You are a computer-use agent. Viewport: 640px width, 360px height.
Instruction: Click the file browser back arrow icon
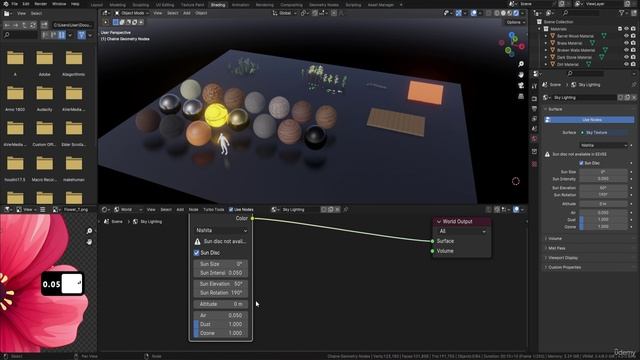(x=7, y=25)
